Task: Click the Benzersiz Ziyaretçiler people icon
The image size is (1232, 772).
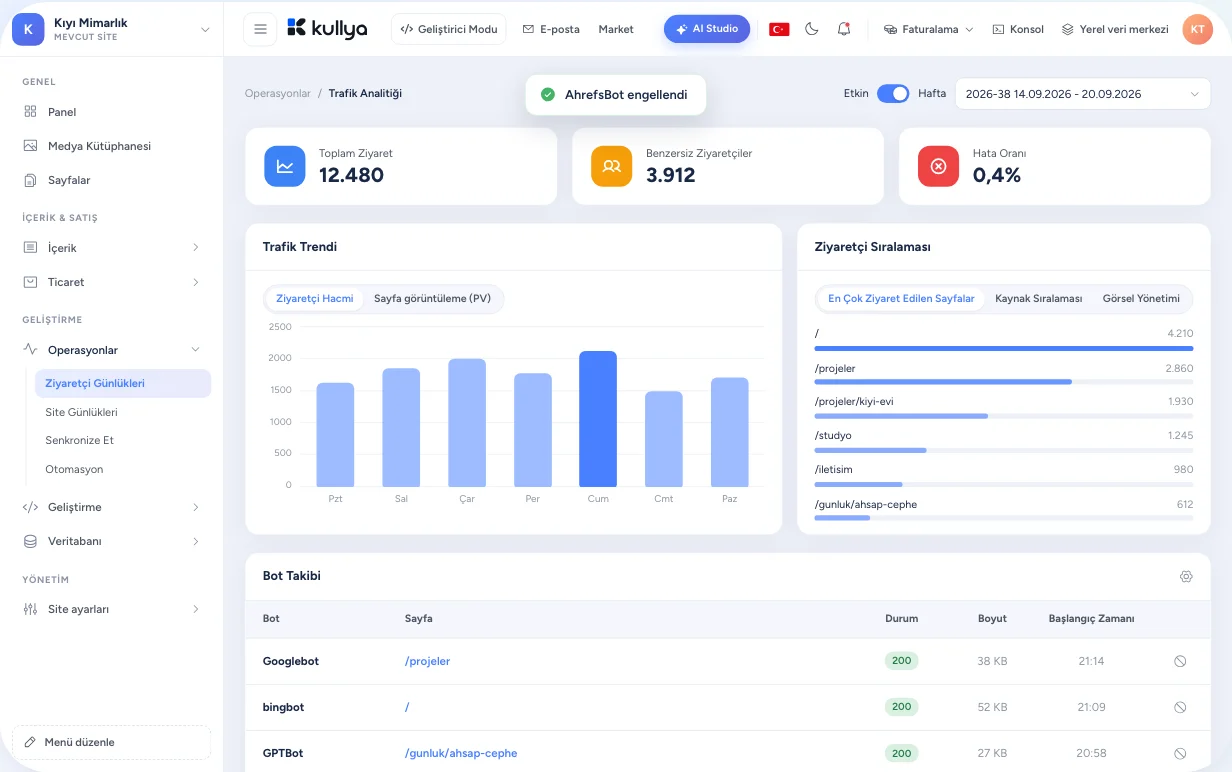Action: (612, 166)
